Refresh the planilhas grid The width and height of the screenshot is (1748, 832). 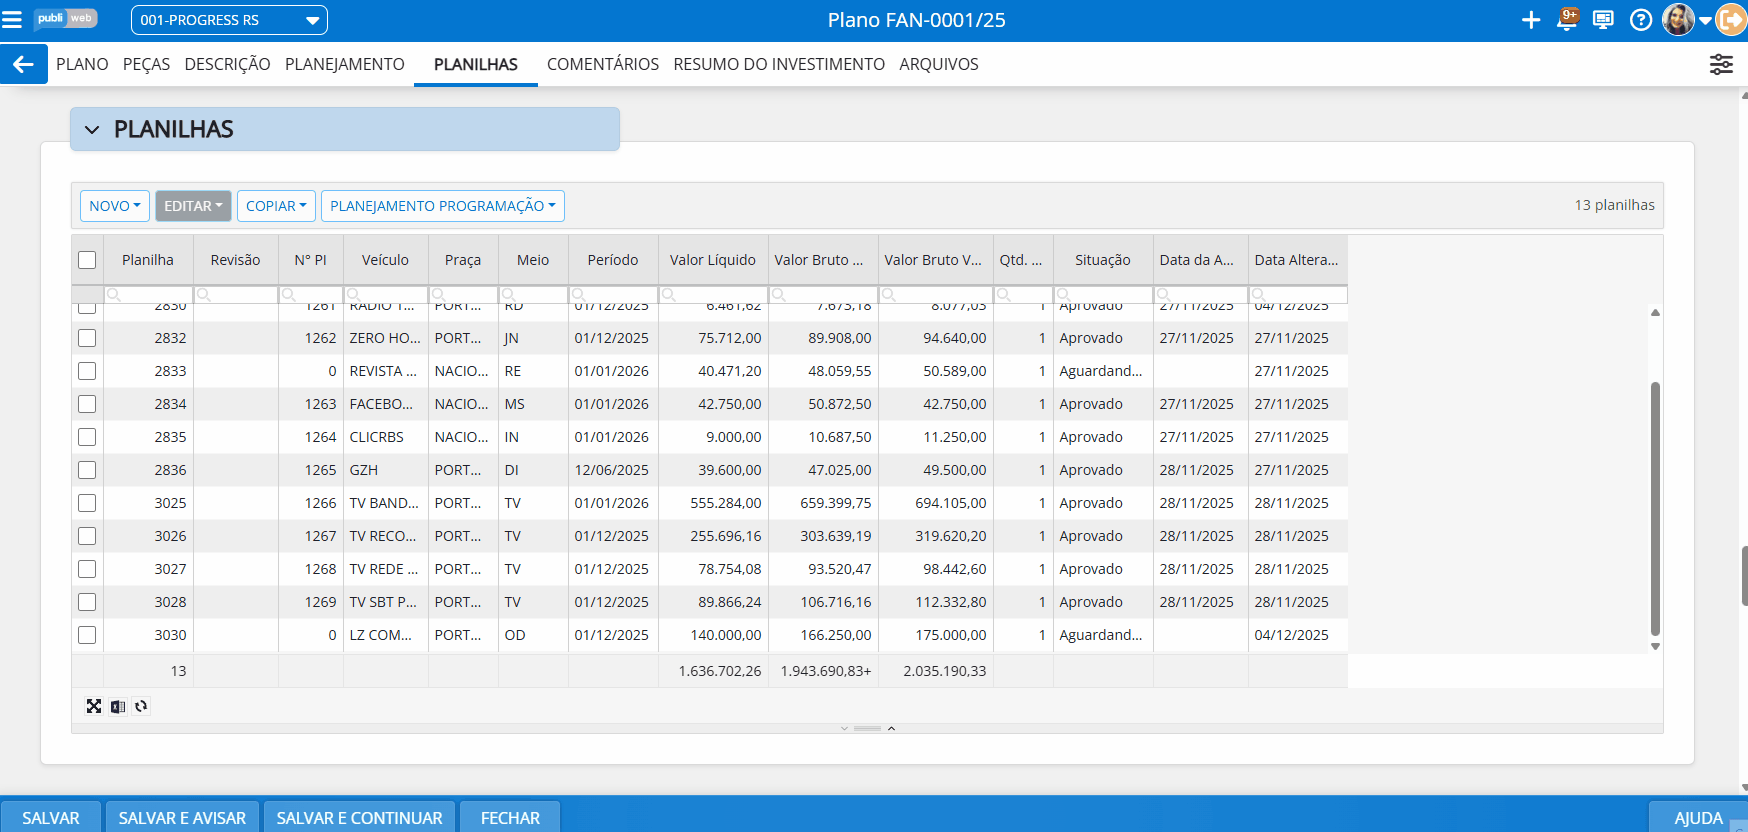pos(141,706)
